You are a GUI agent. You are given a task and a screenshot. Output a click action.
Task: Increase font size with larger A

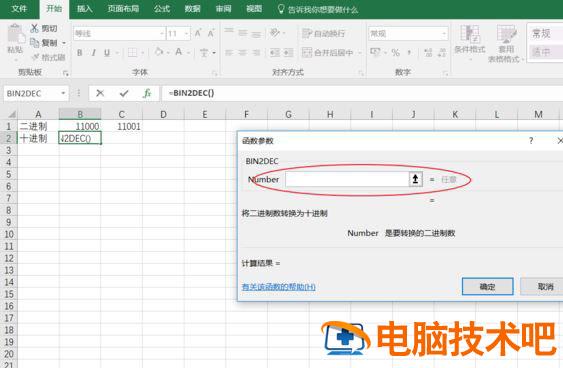[x=198, y=33]
